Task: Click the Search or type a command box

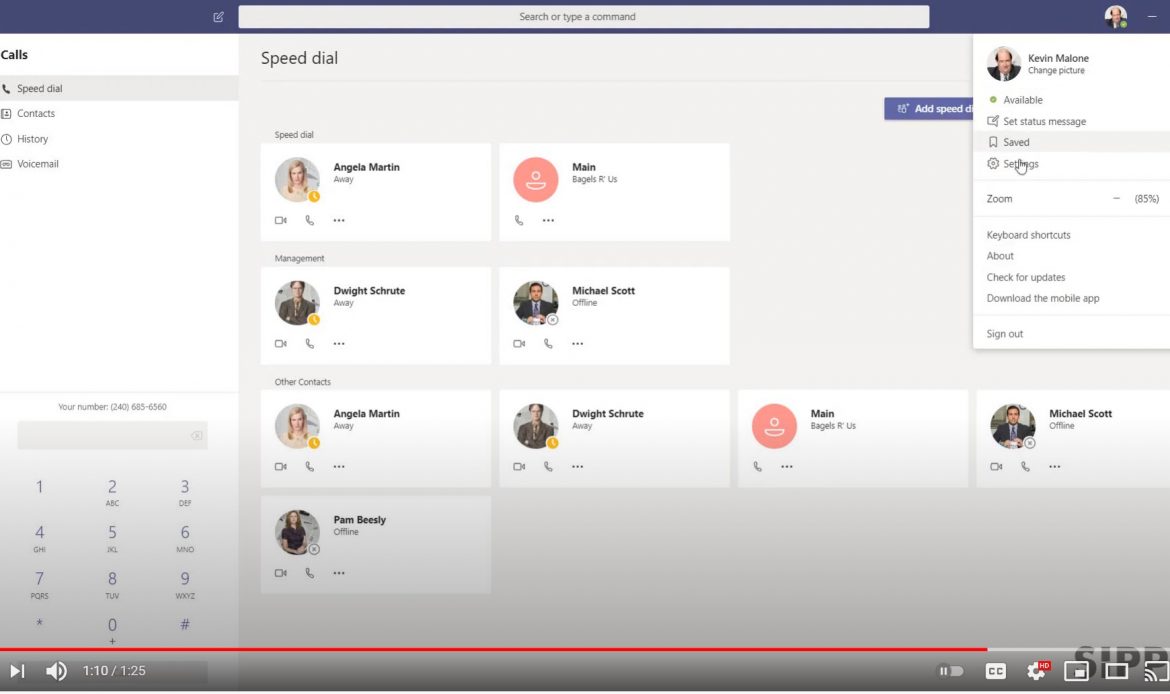Action: 583,17
